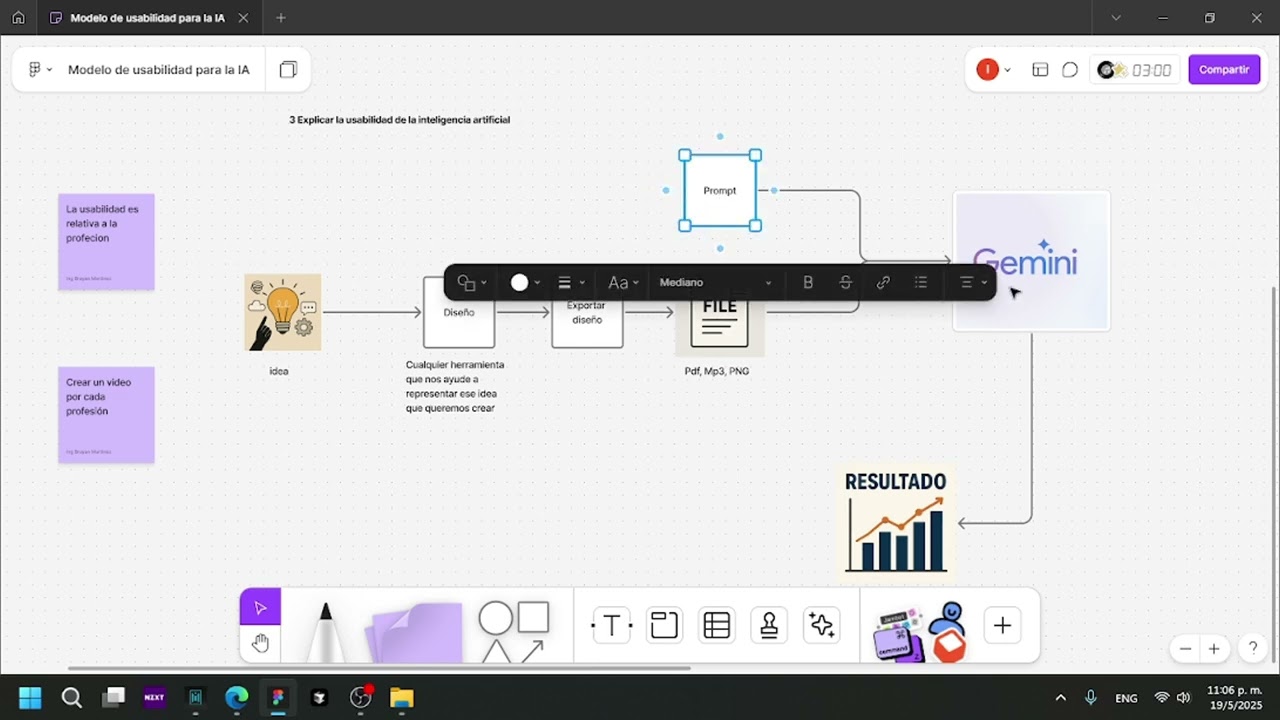The image size is (1280, 720).
Task: Select the Crear un video sticky note
Action: tap(106, 415)
